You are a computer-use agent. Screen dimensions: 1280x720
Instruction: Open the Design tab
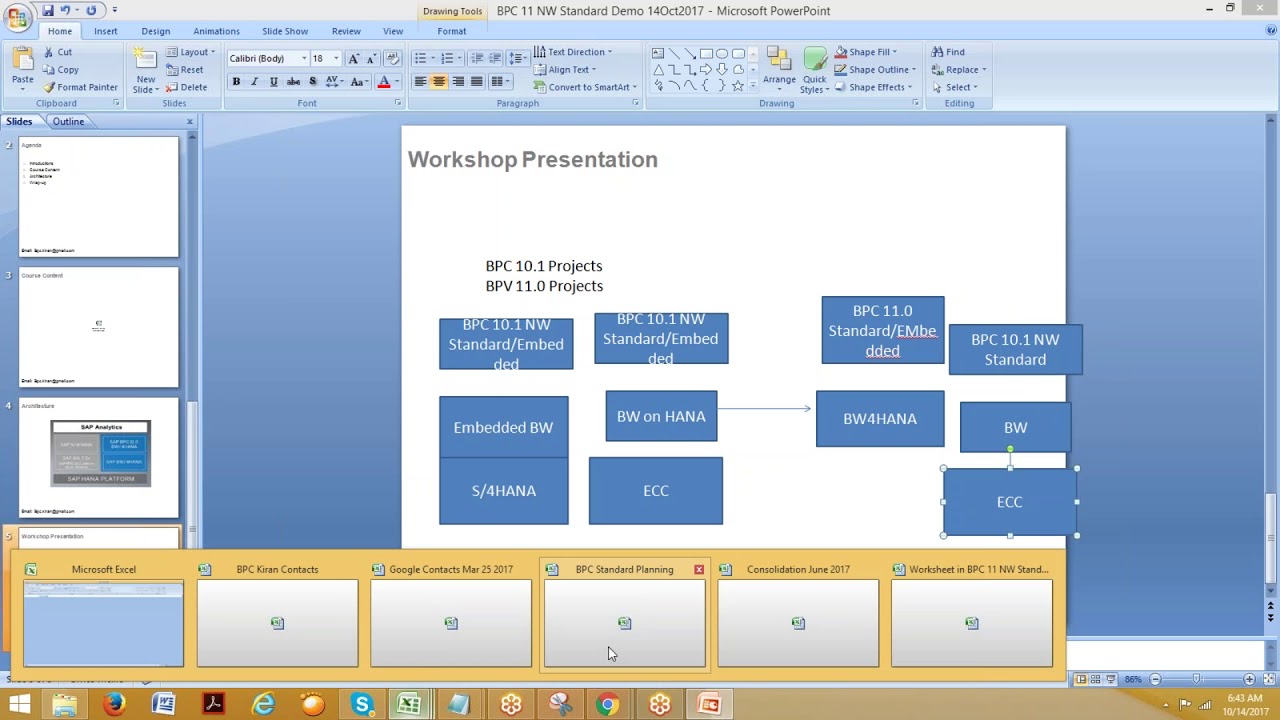point(155,31)
